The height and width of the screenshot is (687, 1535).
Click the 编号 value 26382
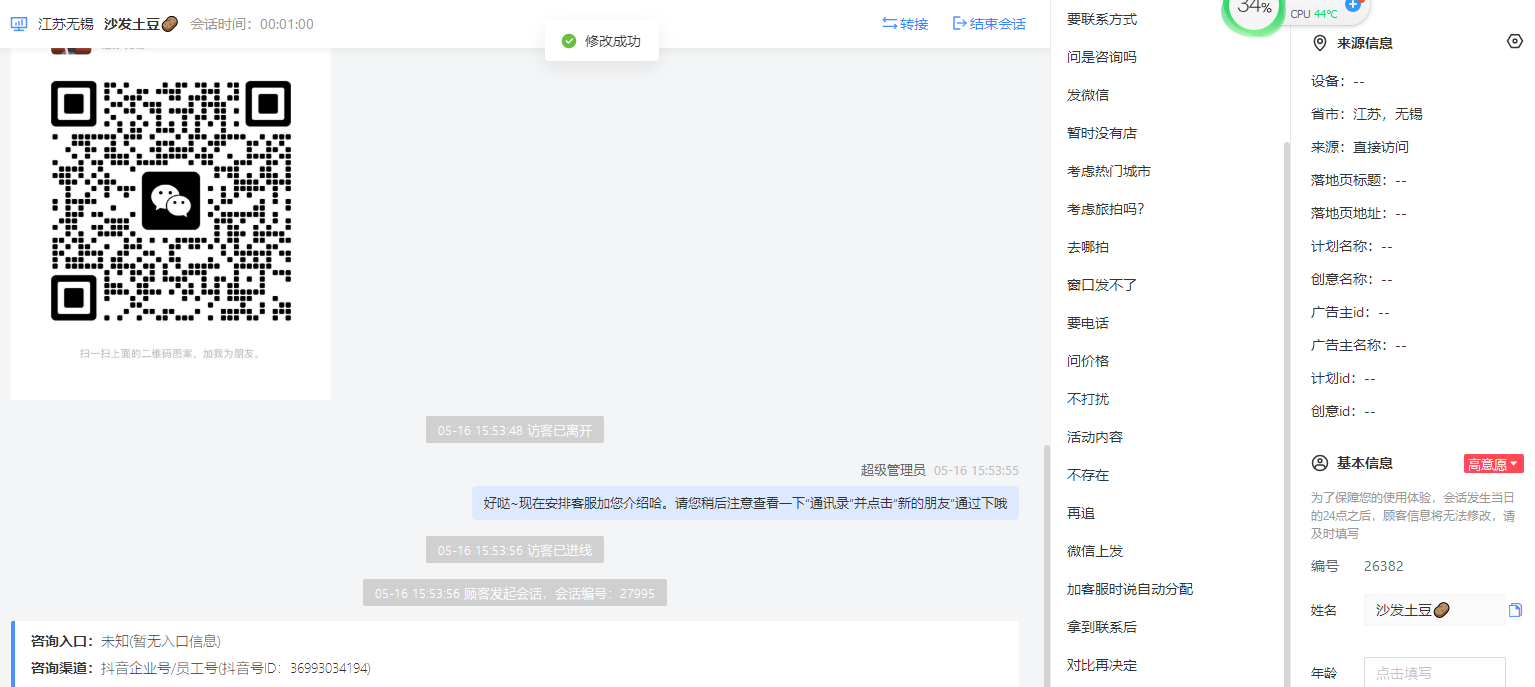(x=1384, y=566)
